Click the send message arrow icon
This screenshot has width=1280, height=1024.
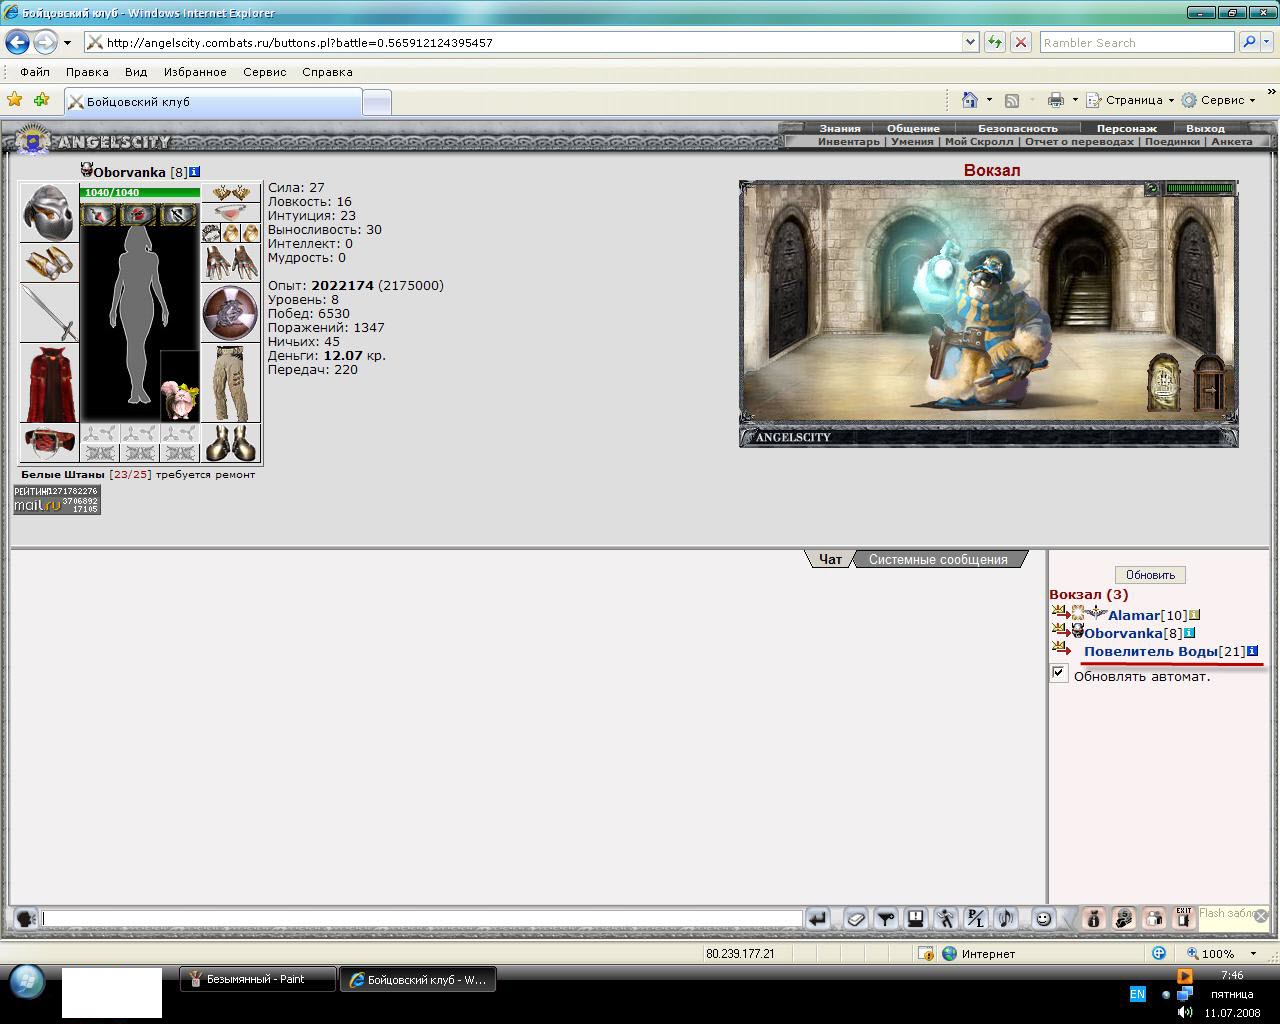tap(818, 918)
